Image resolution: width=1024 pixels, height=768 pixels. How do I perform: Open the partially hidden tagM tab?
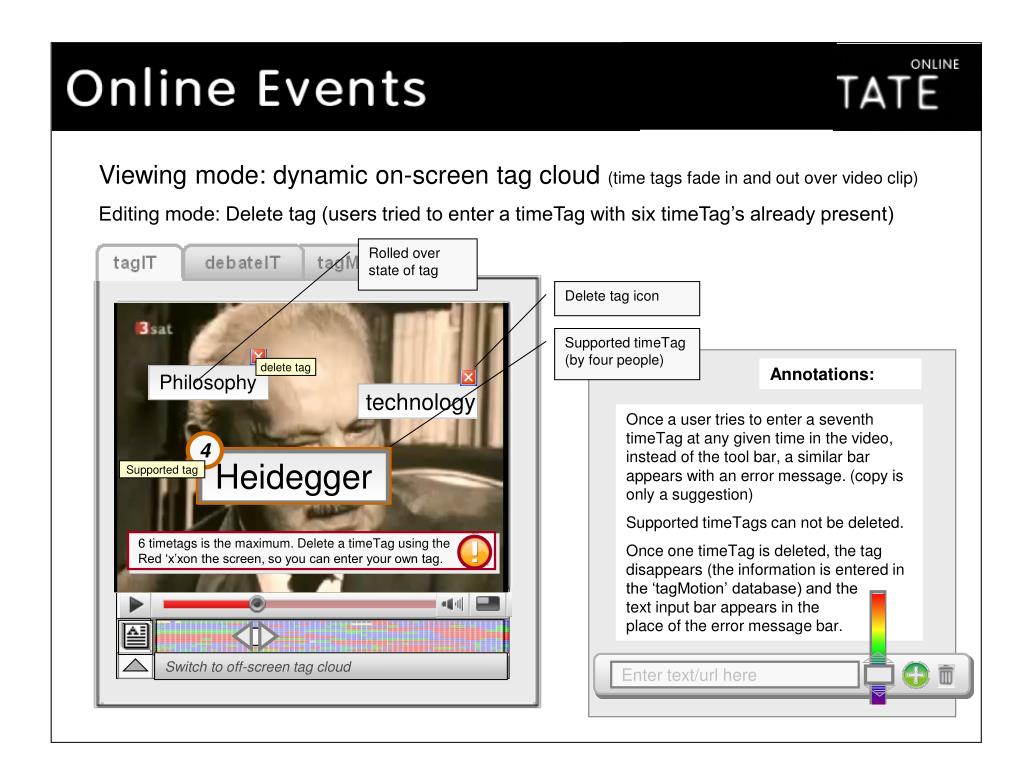click(331, 263)
